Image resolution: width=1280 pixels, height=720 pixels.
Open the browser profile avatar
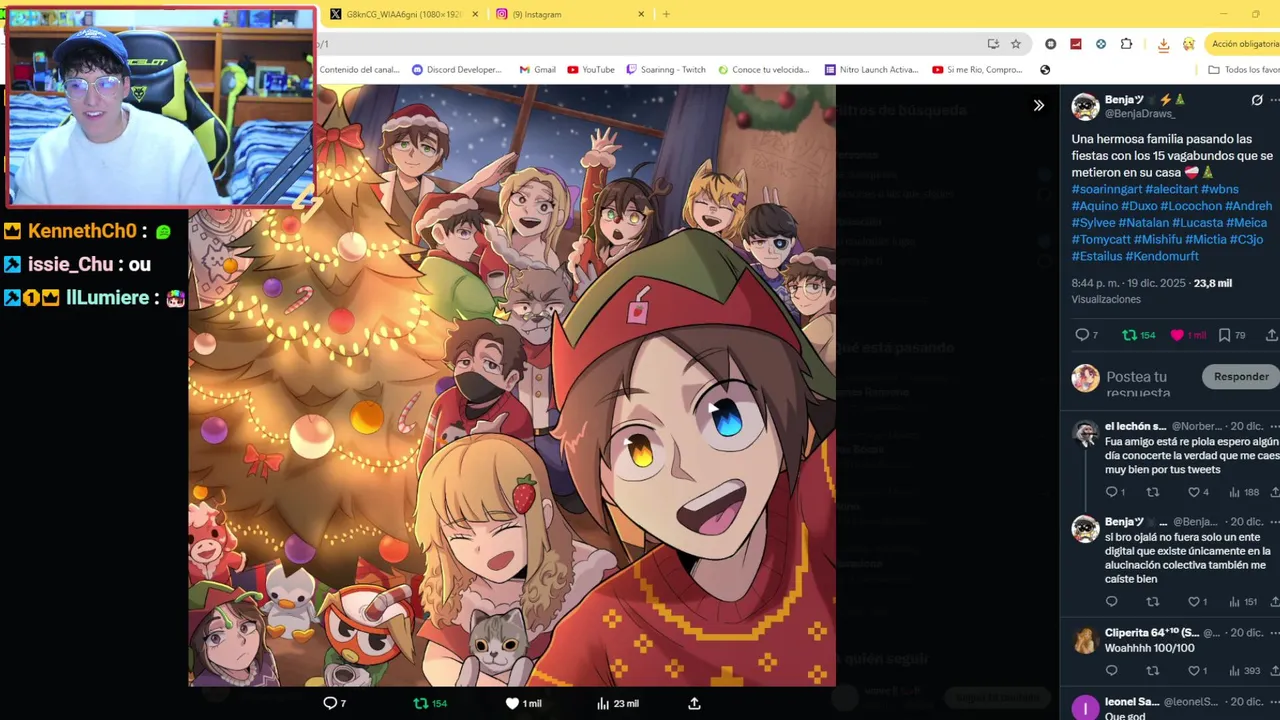point(1189,44)
